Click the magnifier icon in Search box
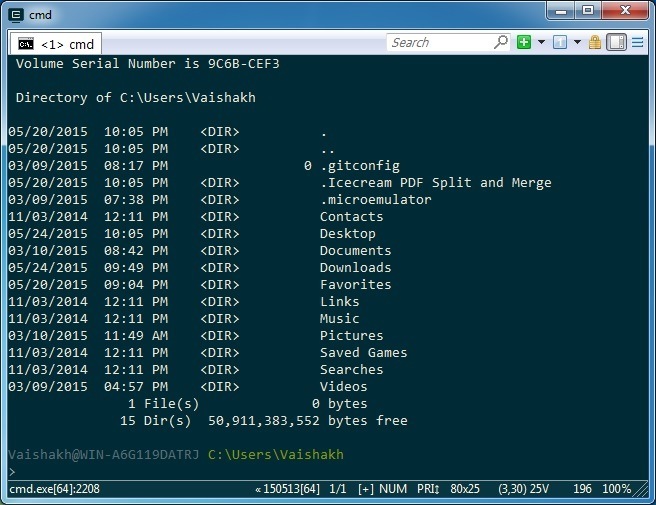Screen dimensions: 656x505 click(x=500, y=42)
